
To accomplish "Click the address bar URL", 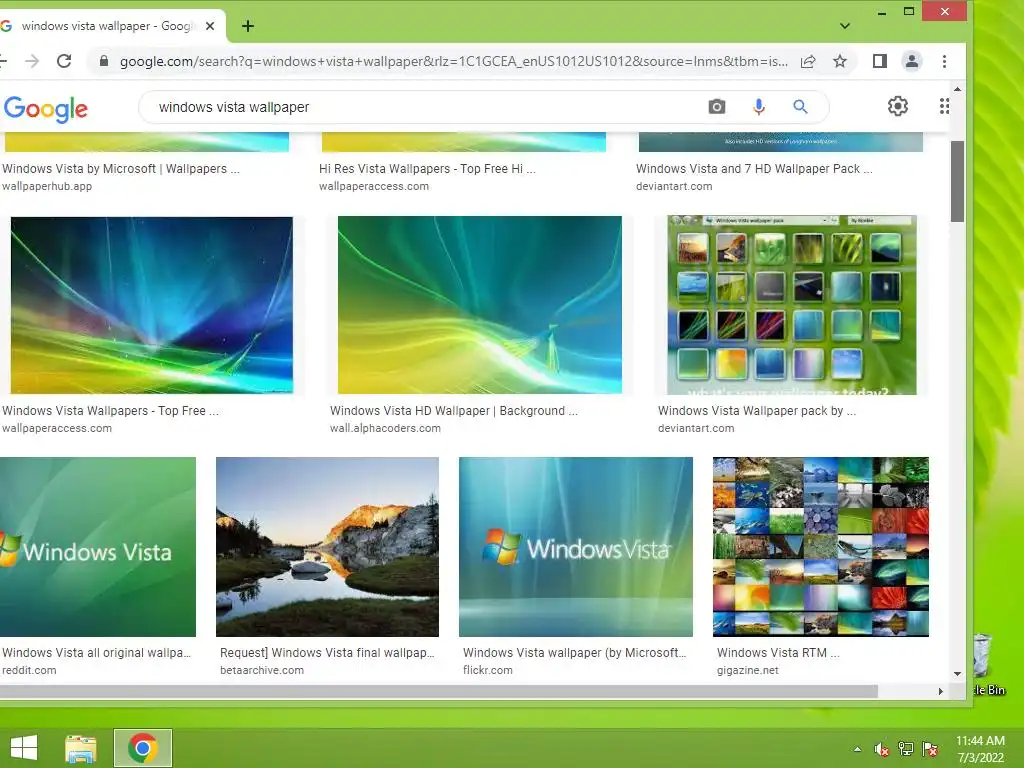I will [453, 61].
